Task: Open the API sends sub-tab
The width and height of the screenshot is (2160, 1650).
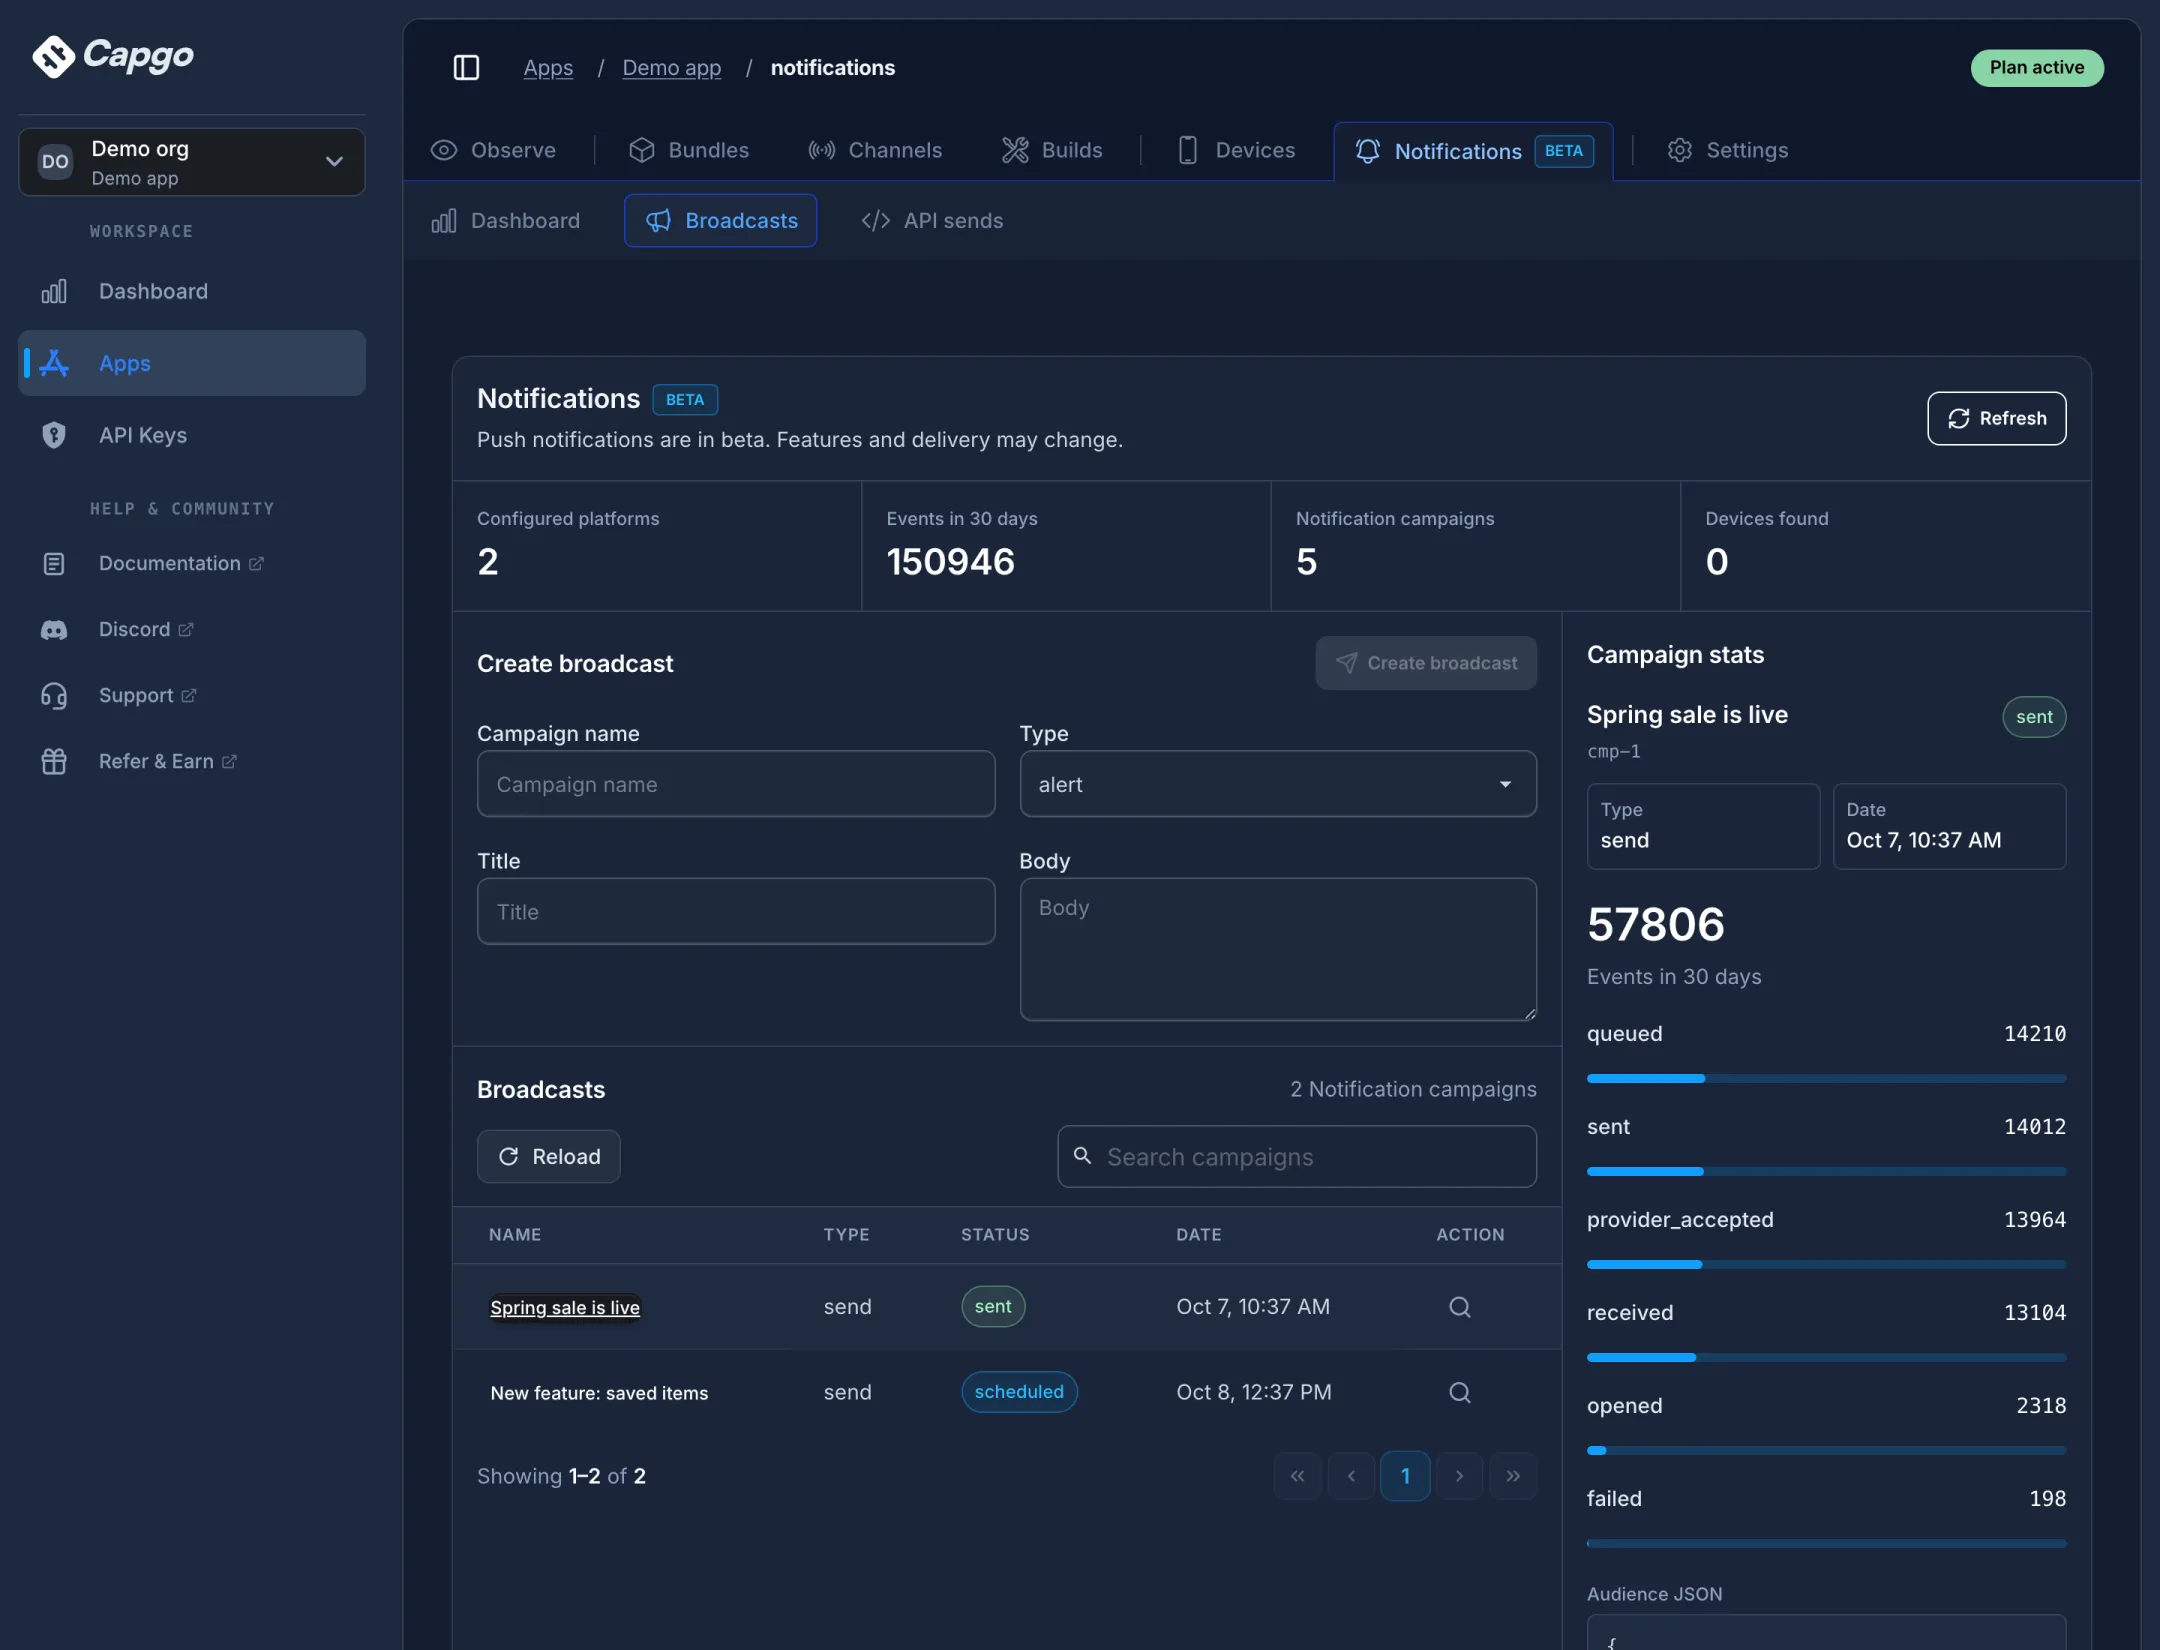Action: click(x=932, y=220)
